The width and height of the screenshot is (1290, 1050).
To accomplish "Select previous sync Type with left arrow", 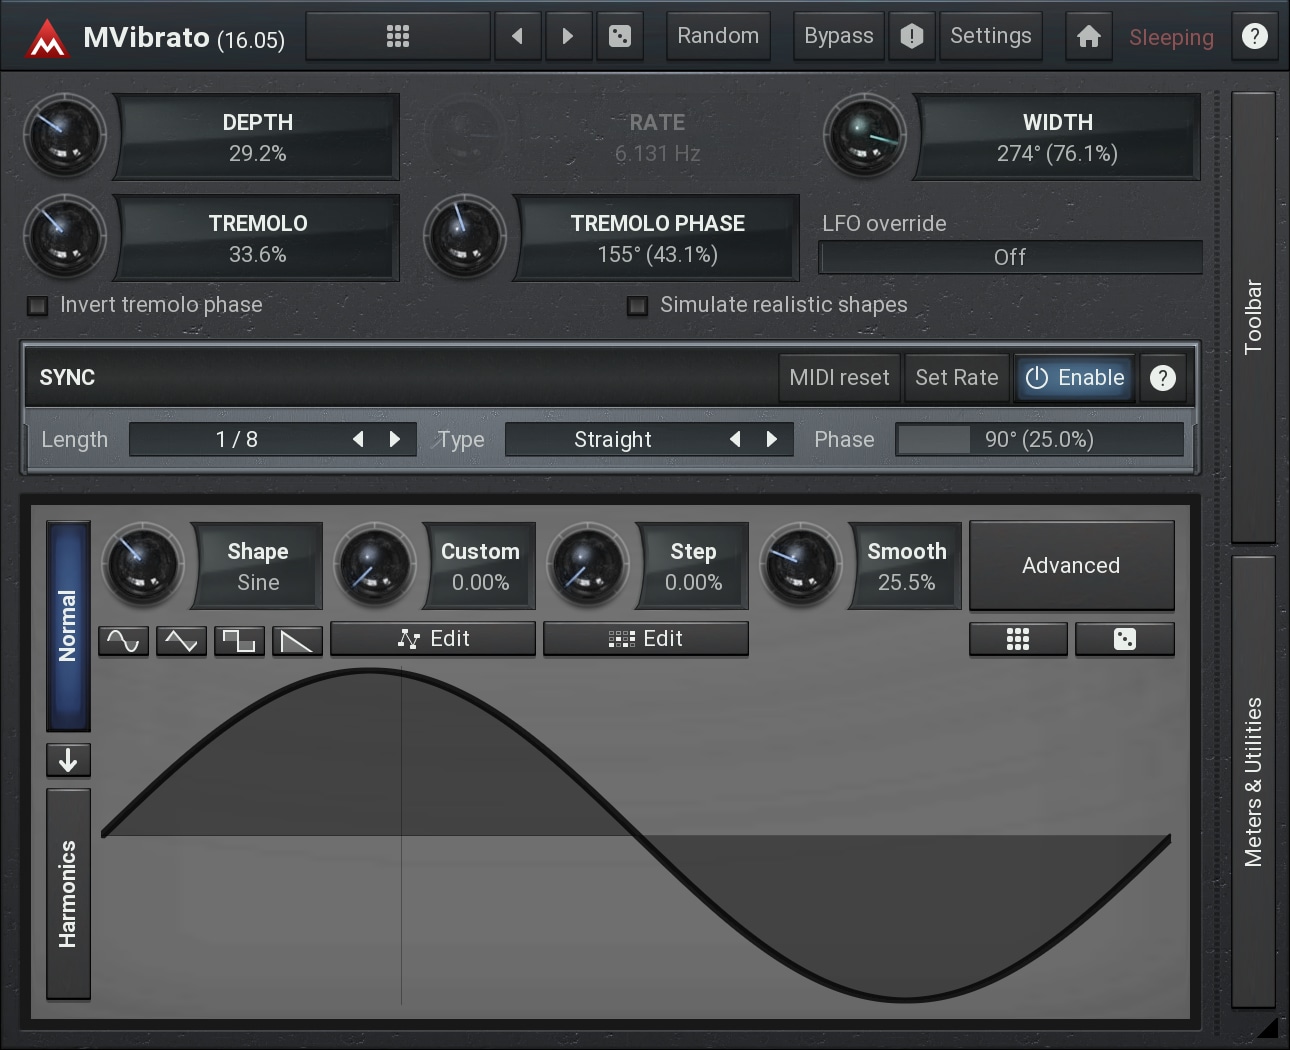I will [x=735, y=439].
